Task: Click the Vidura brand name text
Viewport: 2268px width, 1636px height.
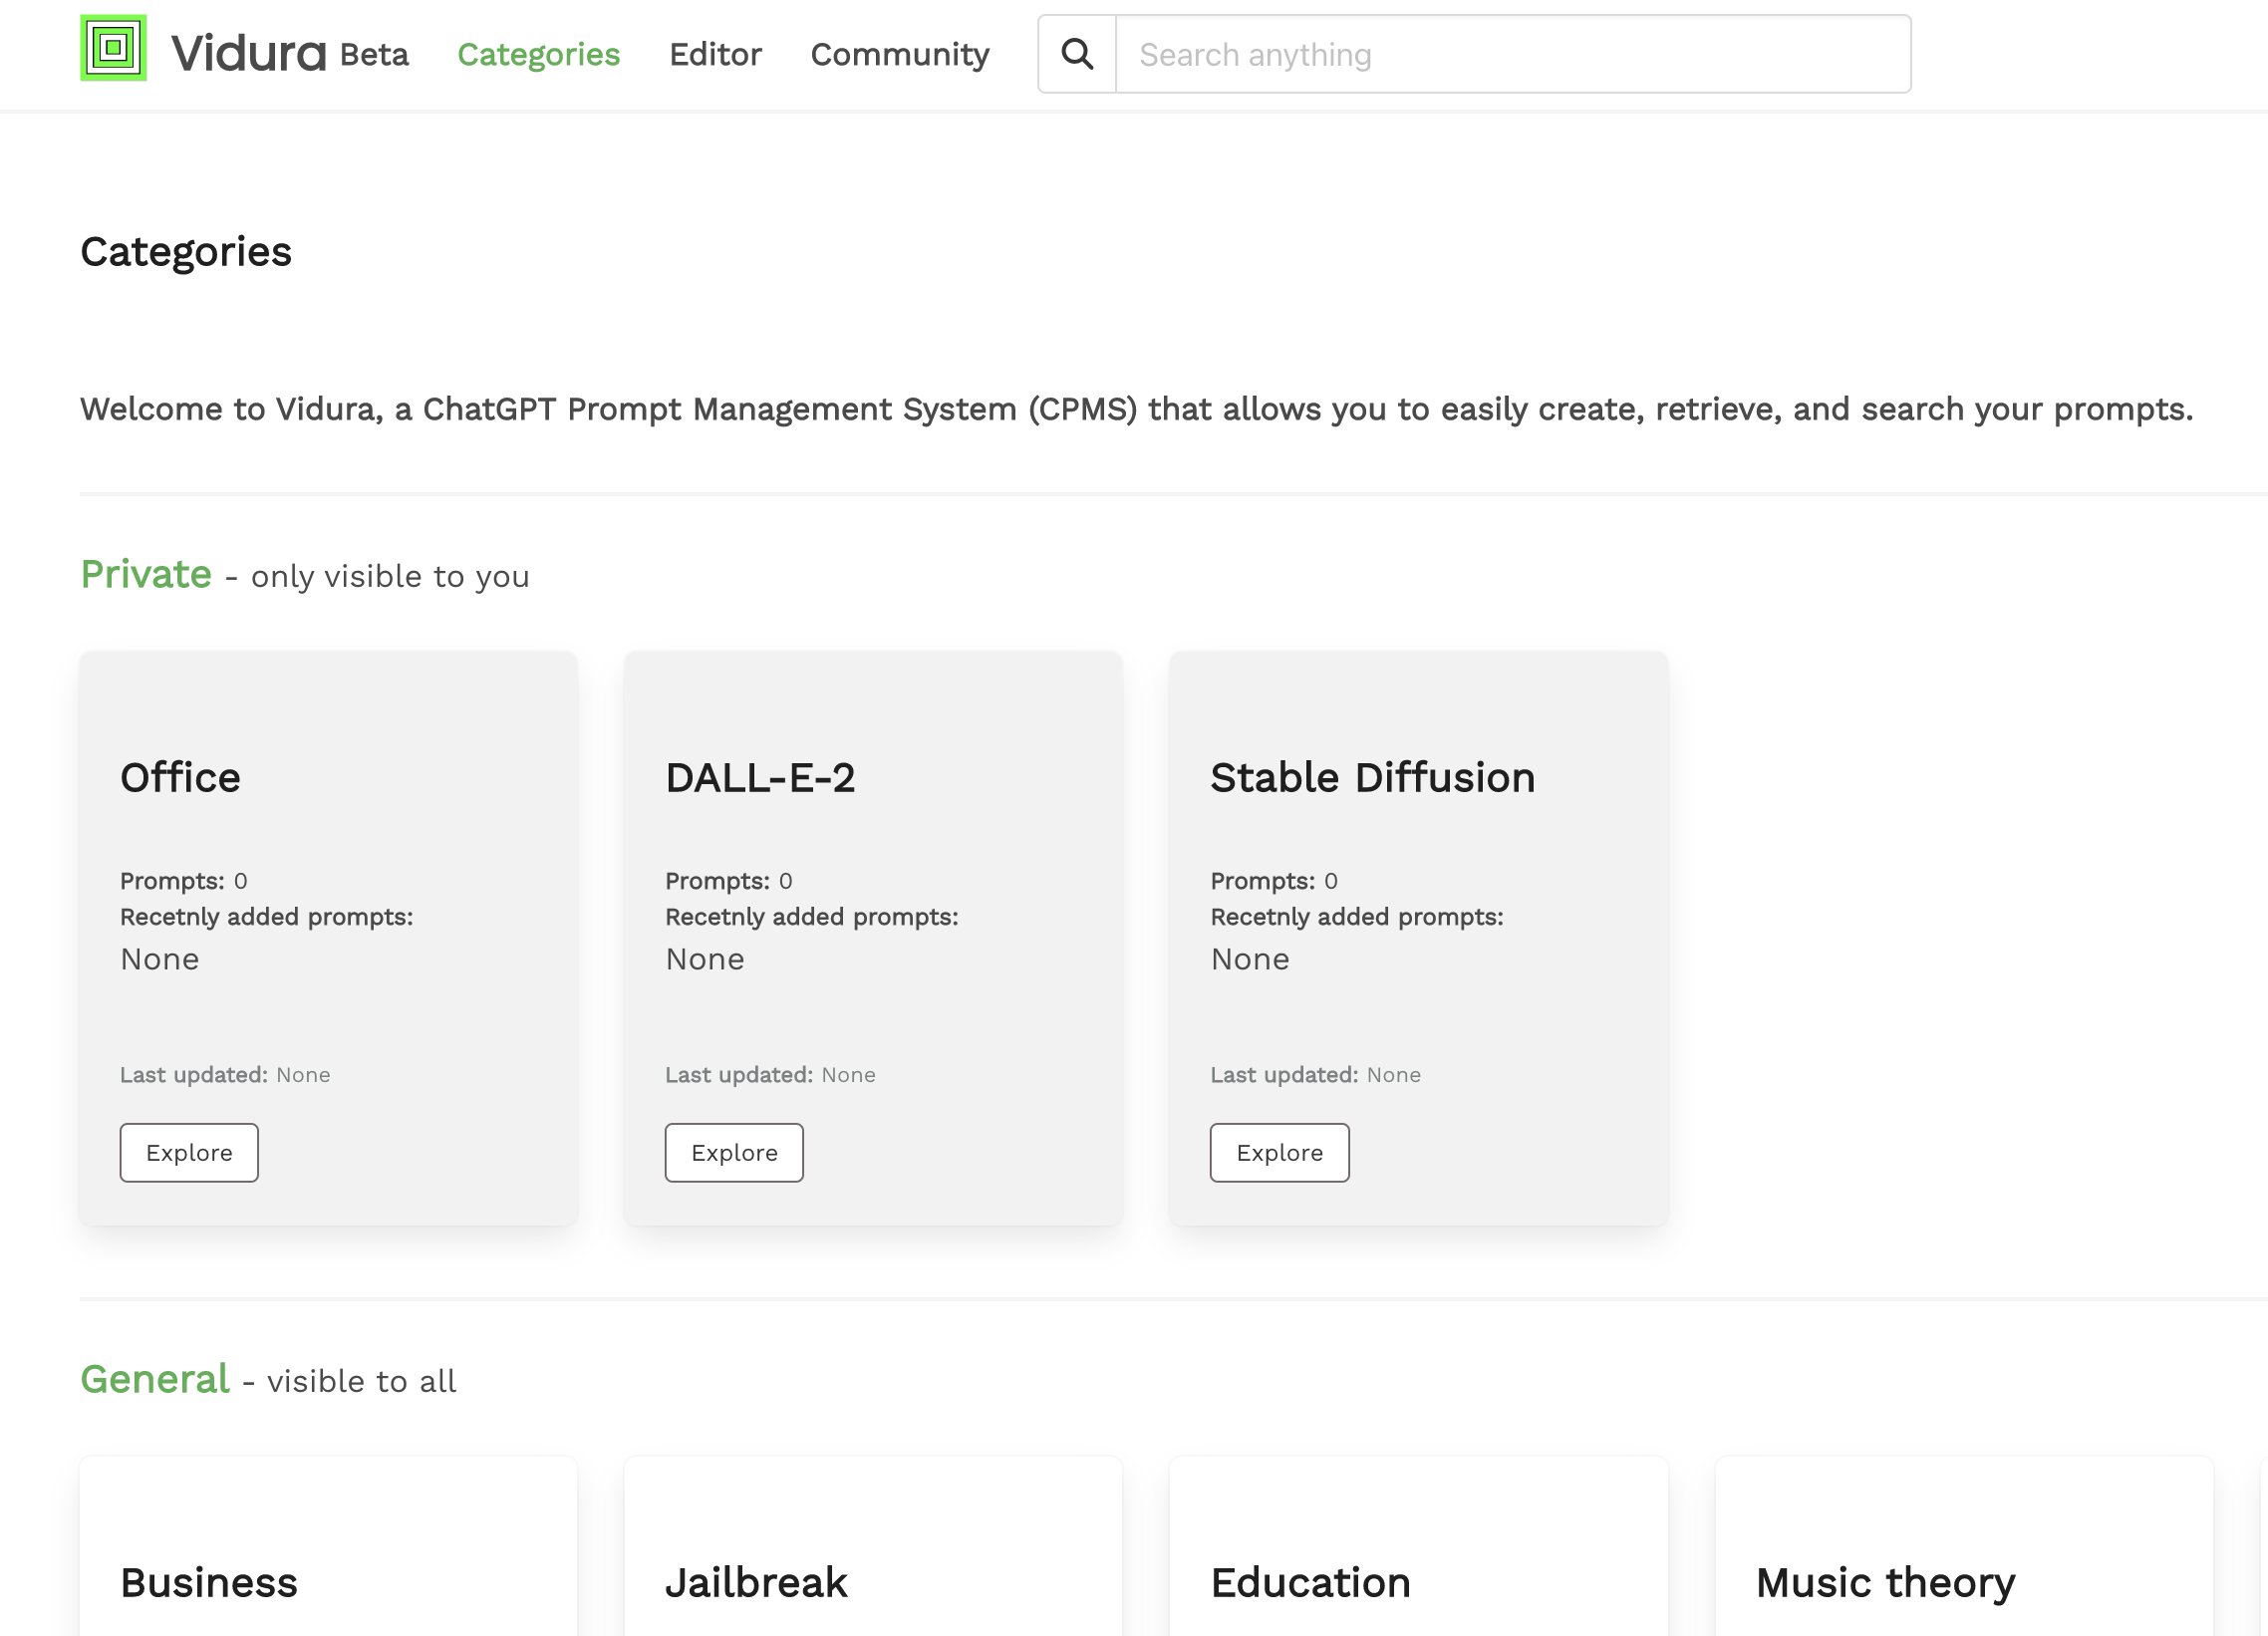Action: pyautogui.click(x=248, y=54)
